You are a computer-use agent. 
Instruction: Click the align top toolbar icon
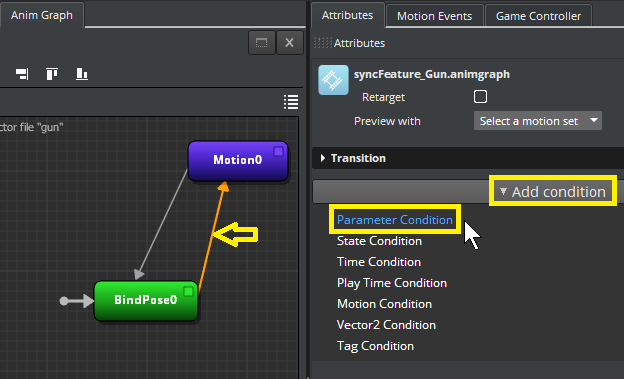tap(52, 74)
